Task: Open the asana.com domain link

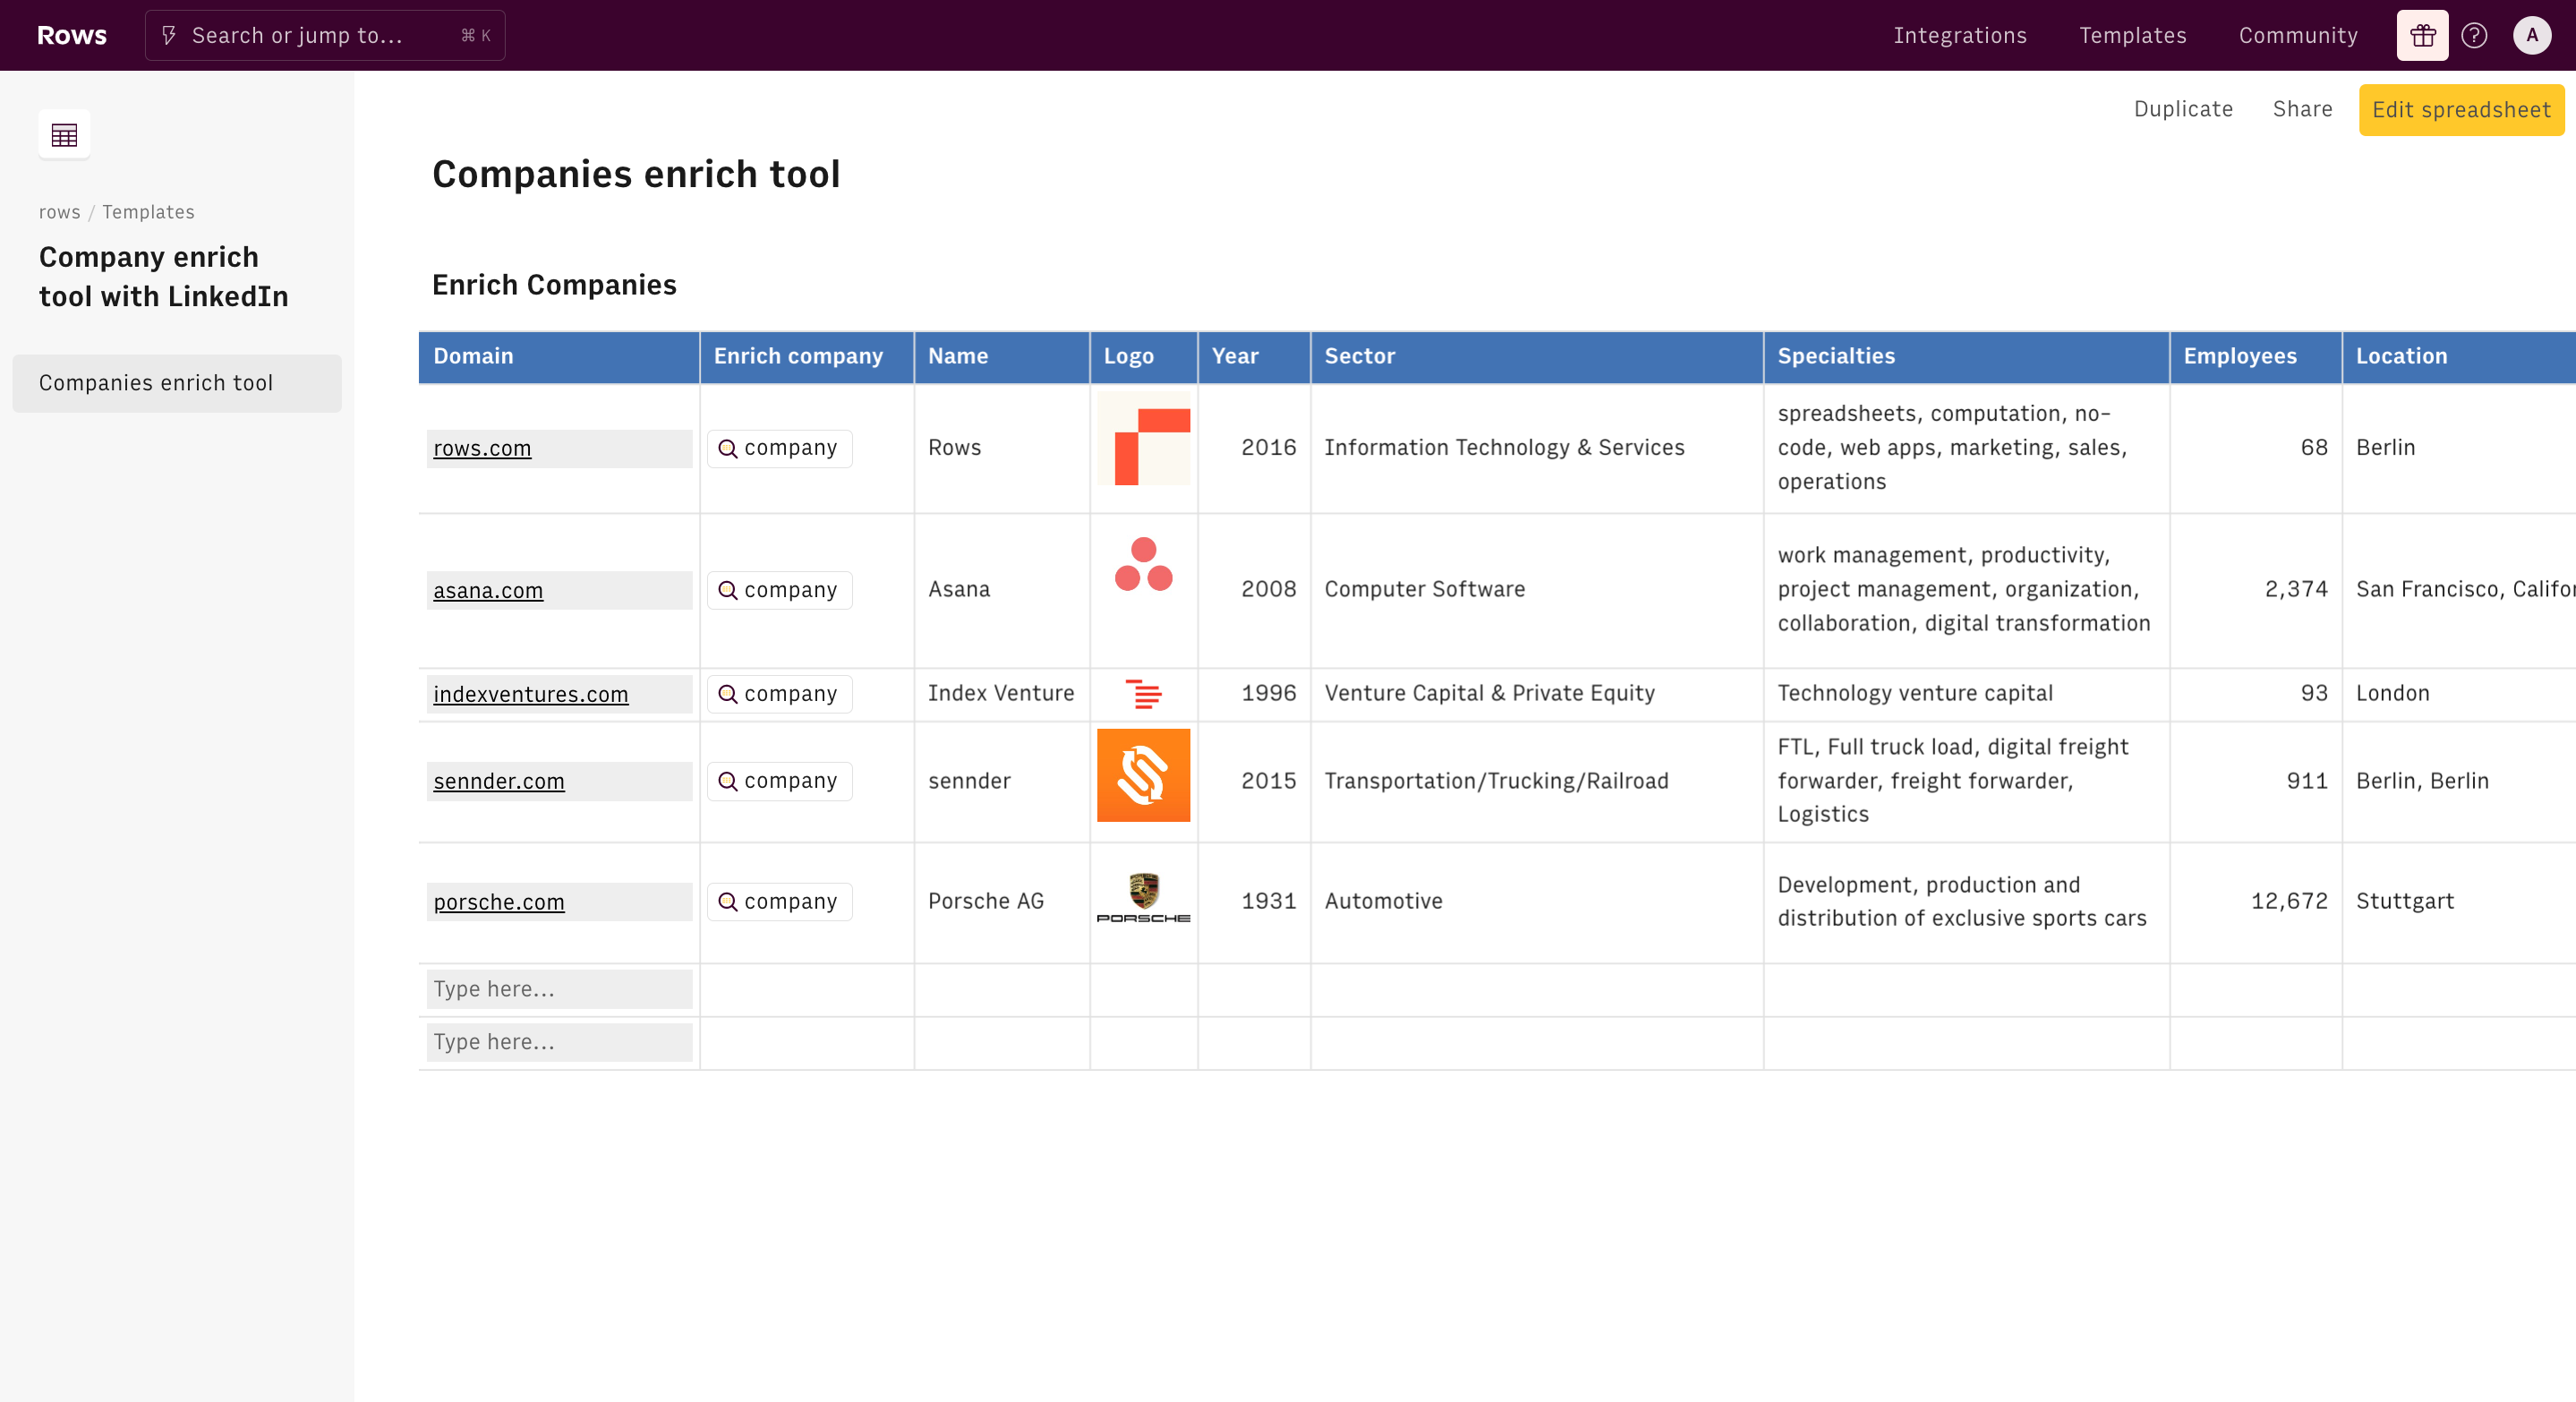Action: tap(488, 591)
